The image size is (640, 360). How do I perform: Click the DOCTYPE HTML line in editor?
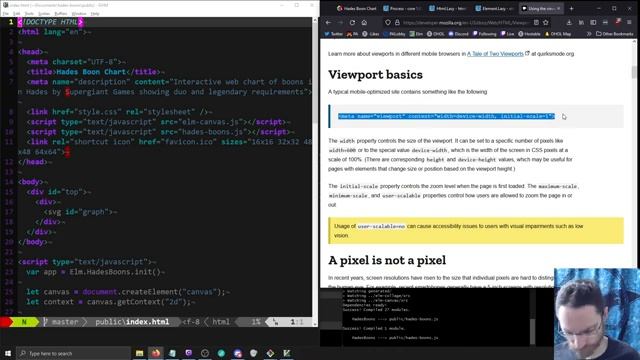(51, 22)
